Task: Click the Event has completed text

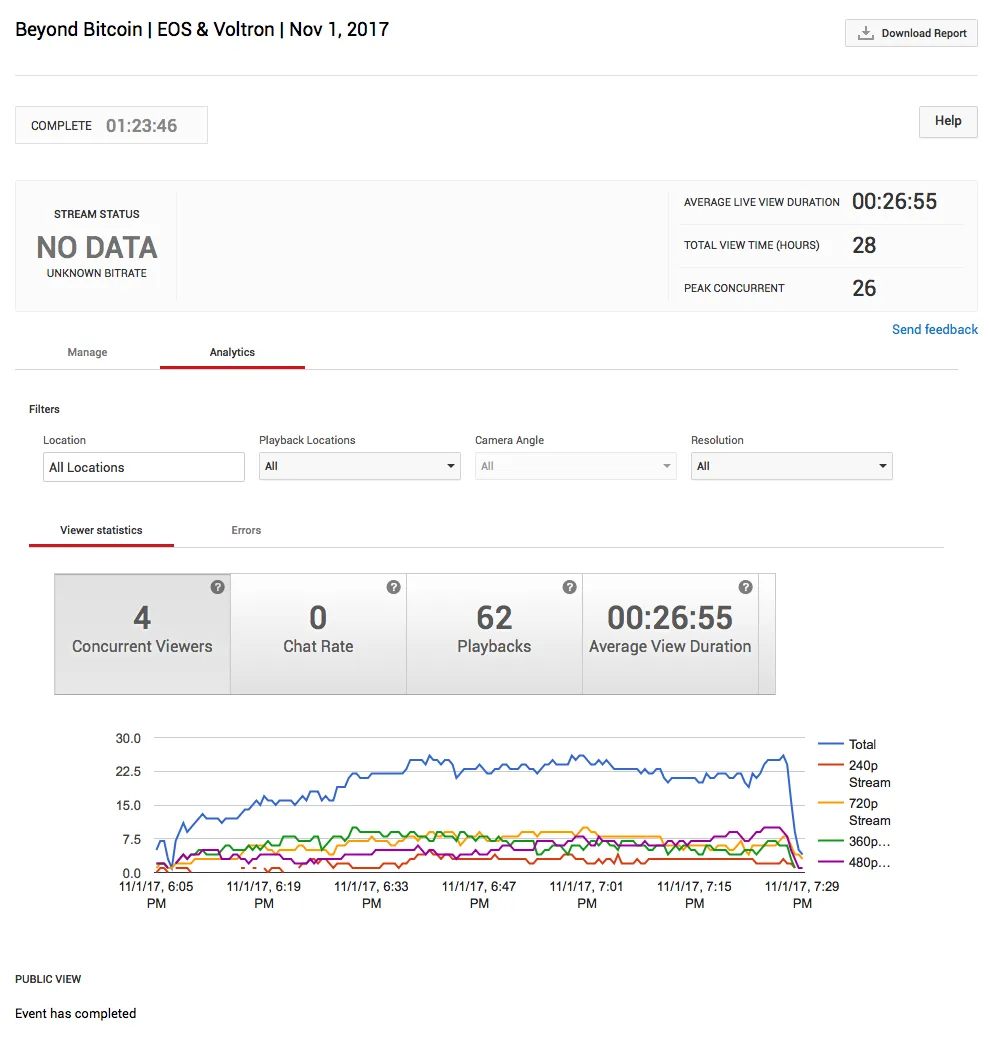Action: (x=75, y=1014)
